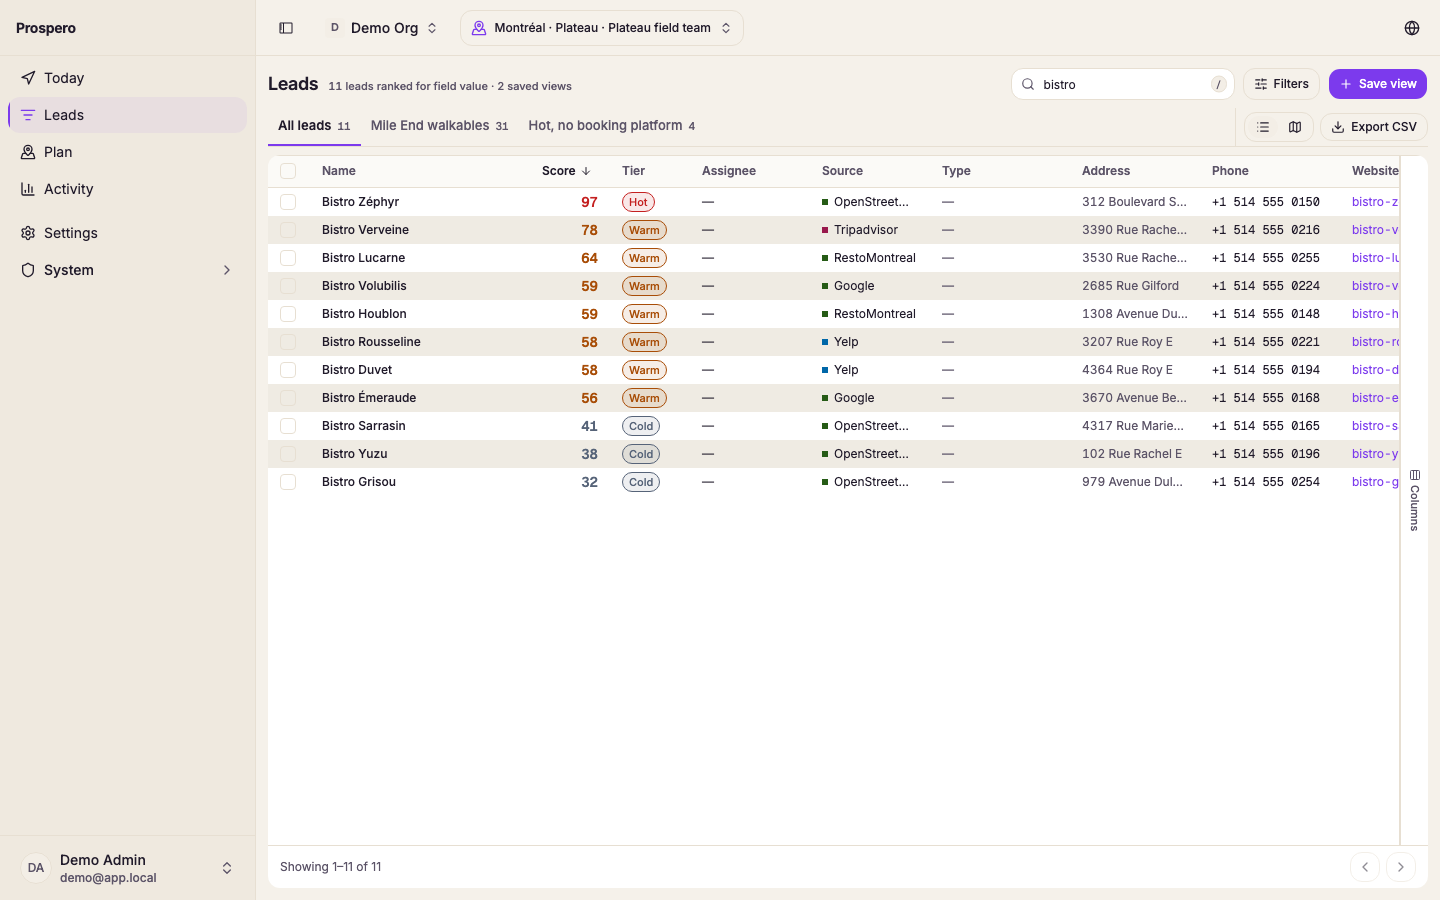Image resolution: width=1440 pixels, height=900 pixels.
Task: Click the bistro search field
Action: click(x=1123, y=84)
